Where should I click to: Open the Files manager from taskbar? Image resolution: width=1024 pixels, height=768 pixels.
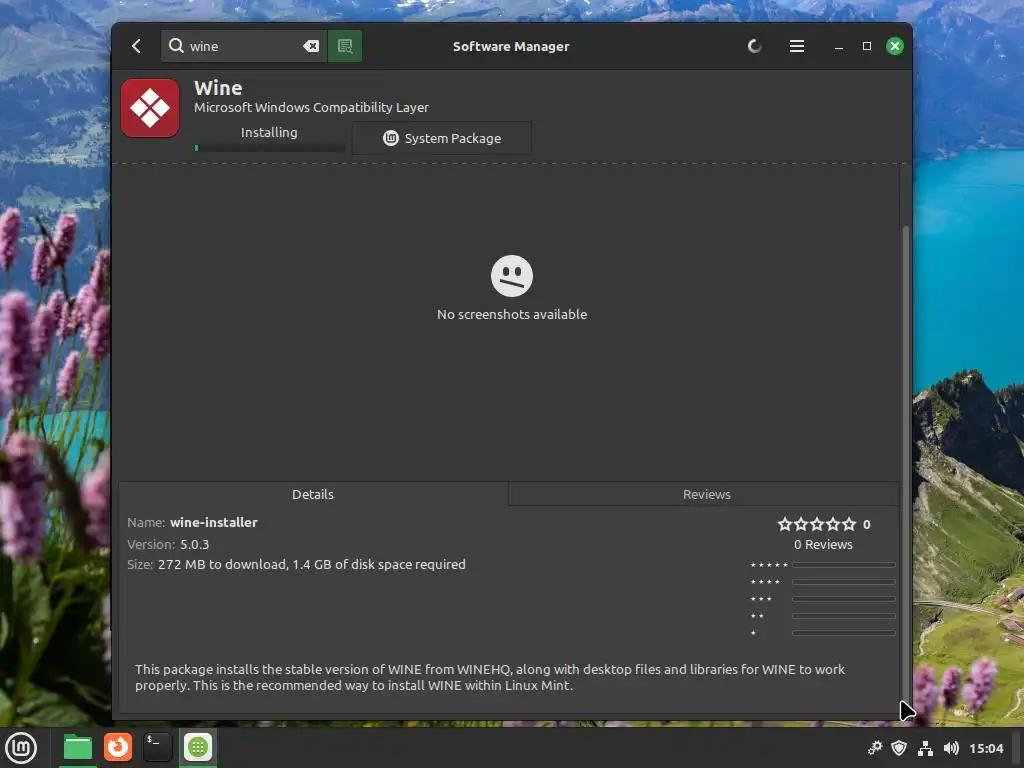point(77,748)
